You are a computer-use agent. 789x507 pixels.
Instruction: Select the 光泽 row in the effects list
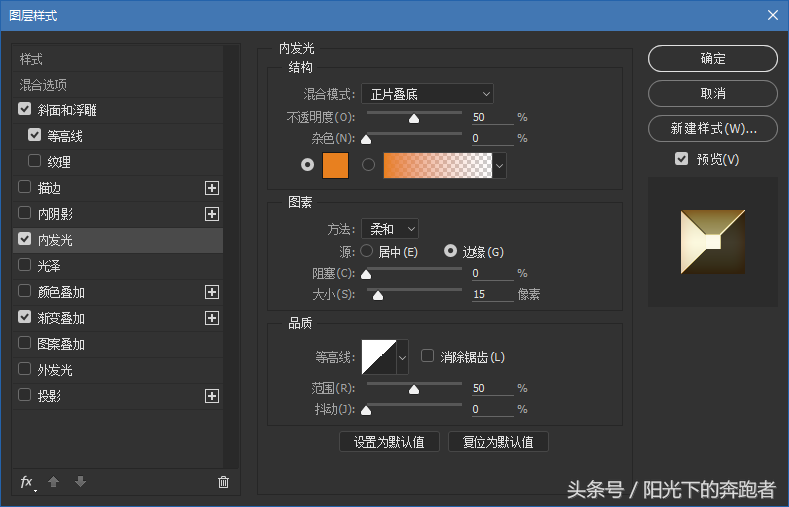[x=118, y=266]
